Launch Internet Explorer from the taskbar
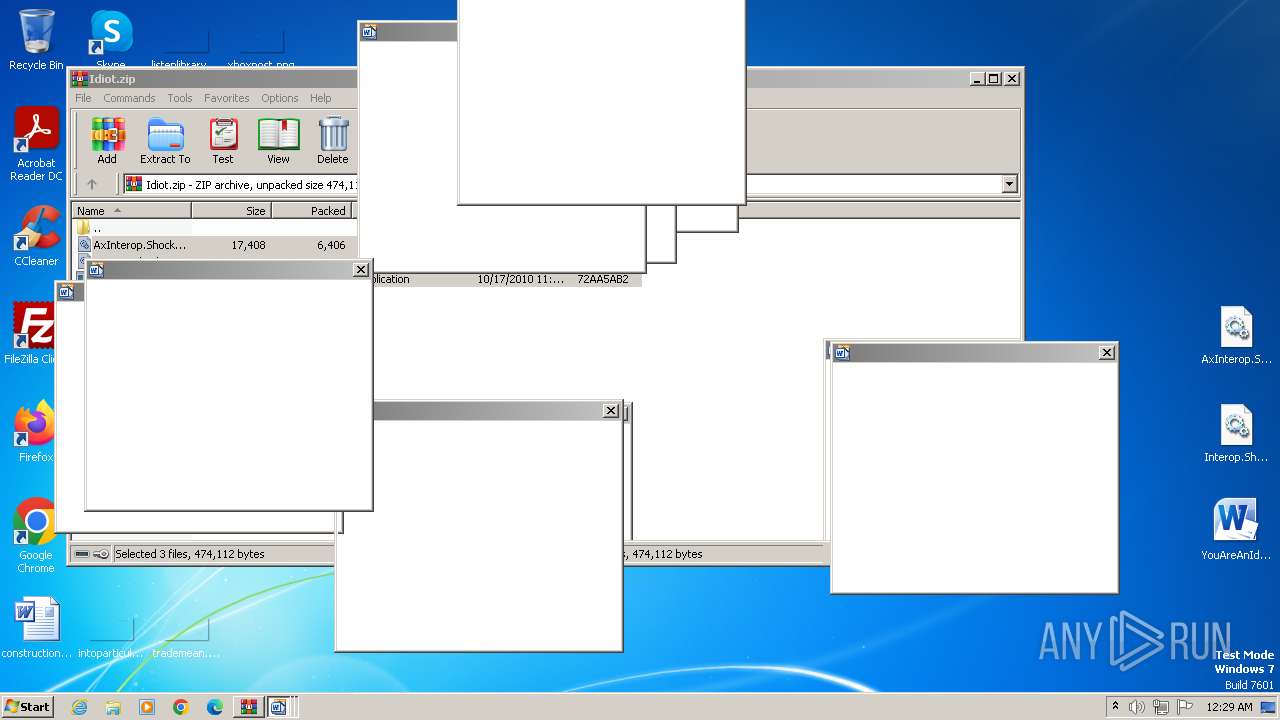Image resolution: width=1280 pixels, height=720 pixels. pos(79,707)
